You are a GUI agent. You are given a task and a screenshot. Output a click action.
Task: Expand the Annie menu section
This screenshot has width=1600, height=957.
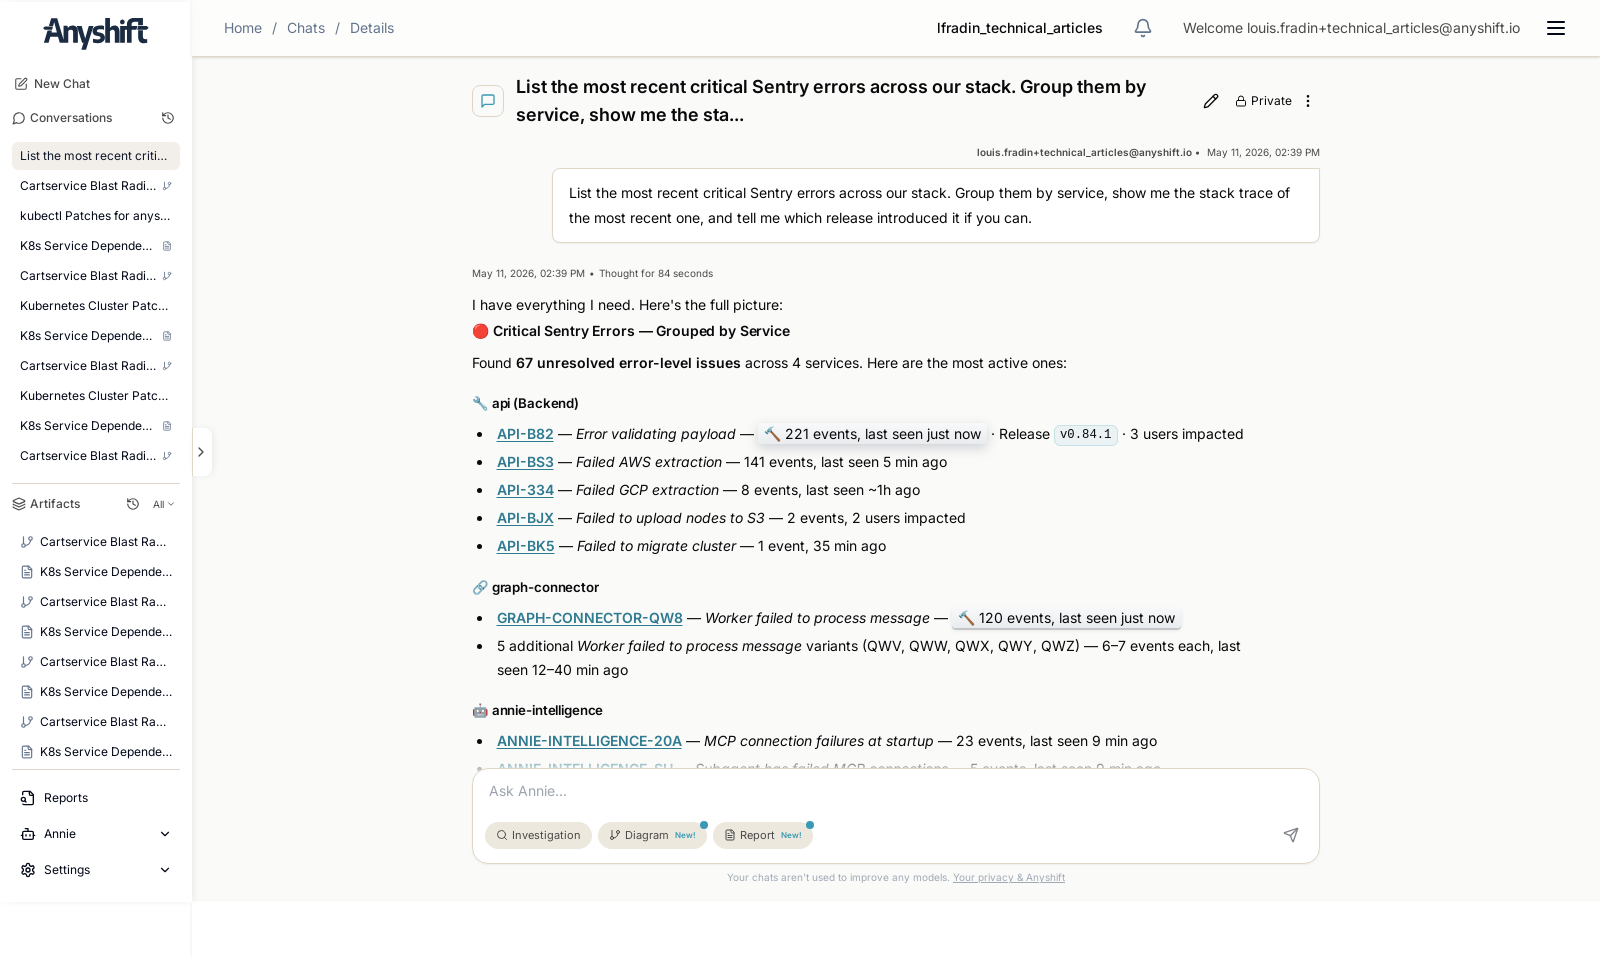96,834
